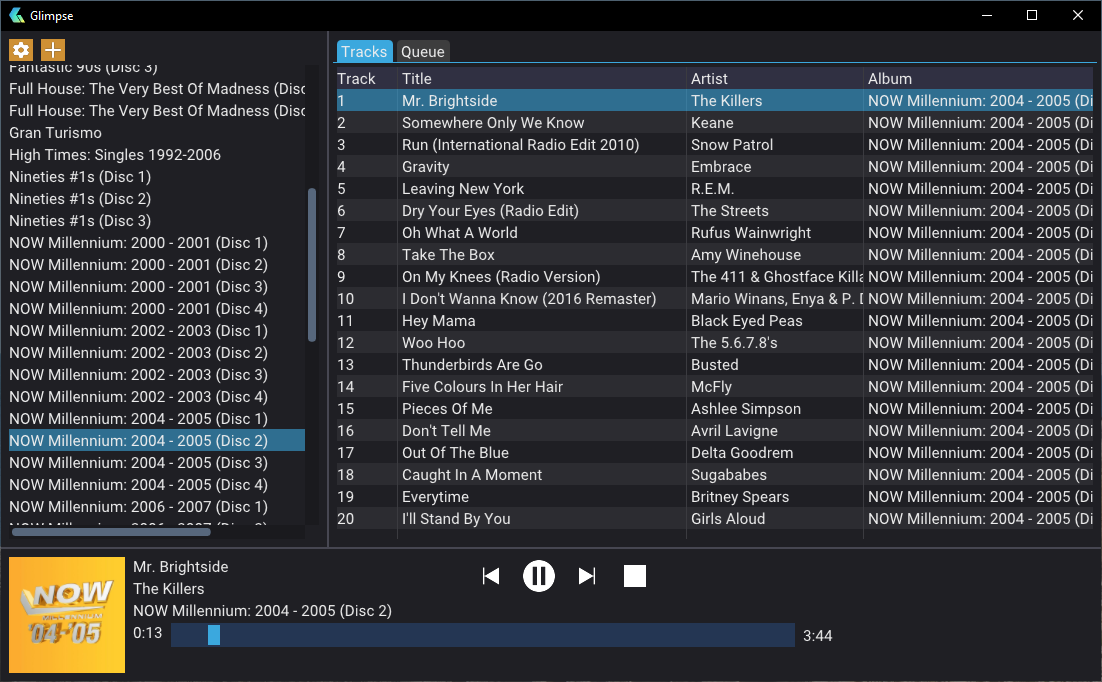This screenshot has width=1102, height=682.
Task: Select NOW Millennium: 2004 - 2005 (Disc 4)
Action: 157,485
